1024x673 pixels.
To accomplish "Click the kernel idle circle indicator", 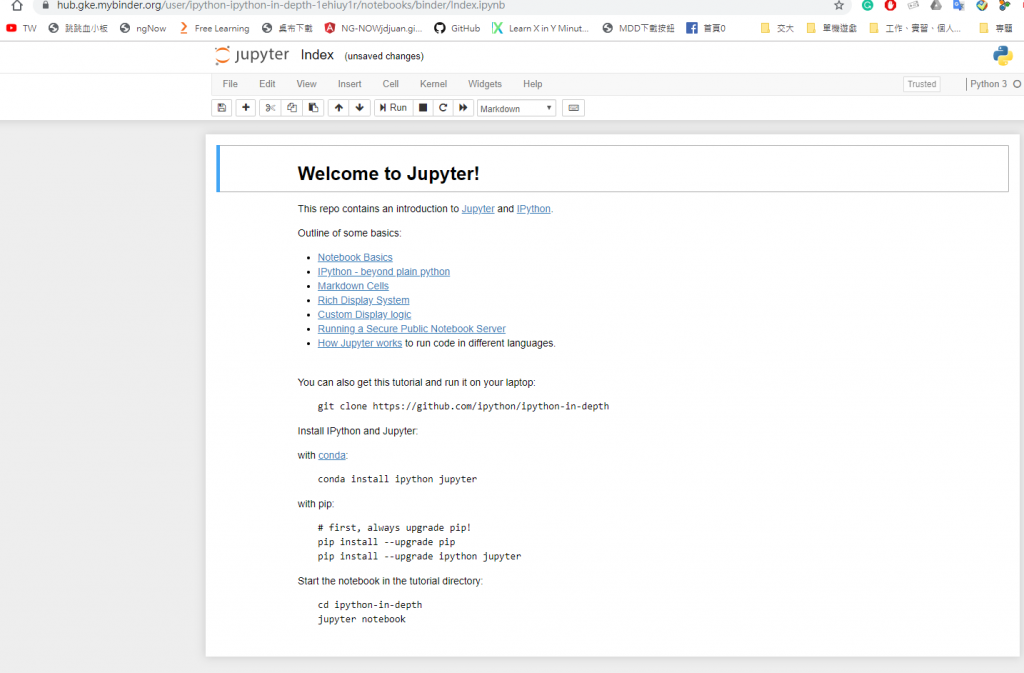I will pyautogui.click(x=1017, y=84).
